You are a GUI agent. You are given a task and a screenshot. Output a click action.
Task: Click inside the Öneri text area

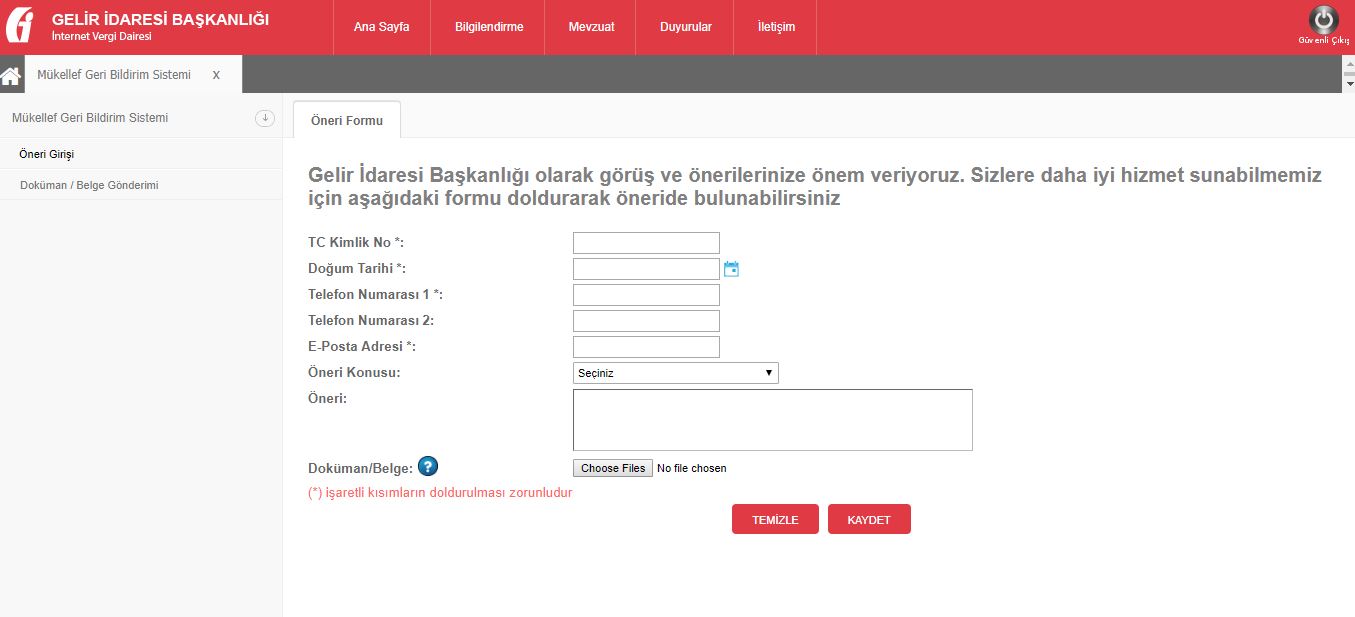pos(772,419)
